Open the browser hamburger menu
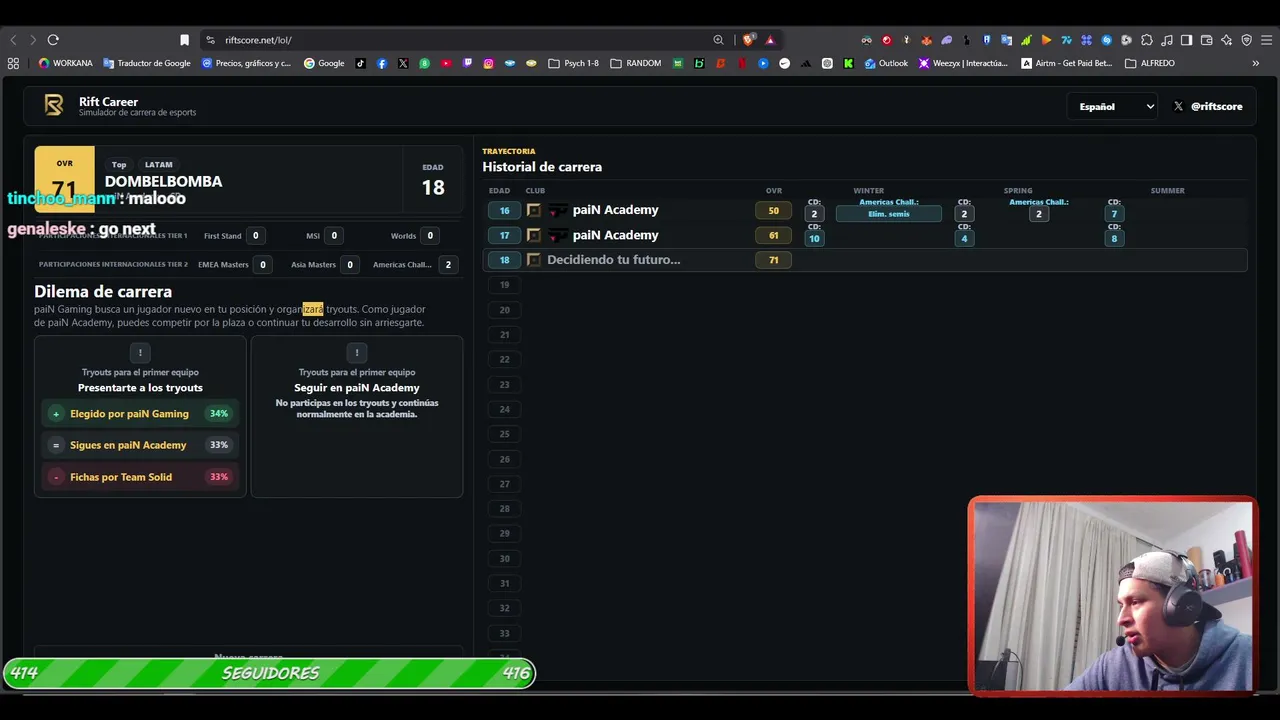The width and height of the screenshot is (1280, 720). 1266,40
